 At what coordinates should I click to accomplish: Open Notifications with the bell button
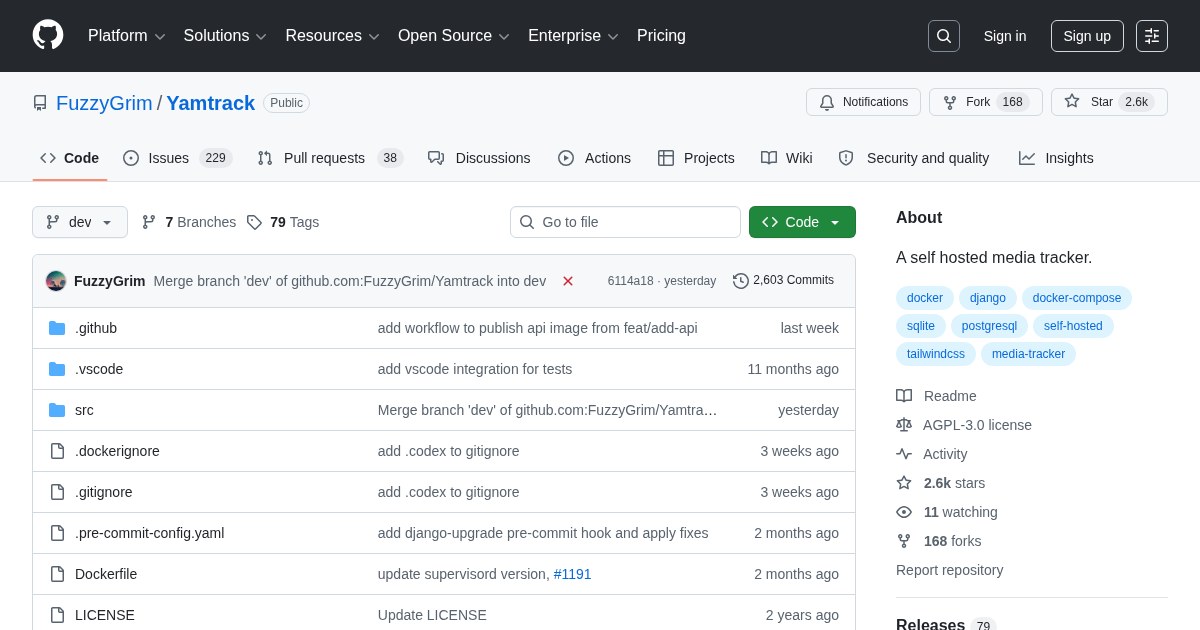(863, 102)
